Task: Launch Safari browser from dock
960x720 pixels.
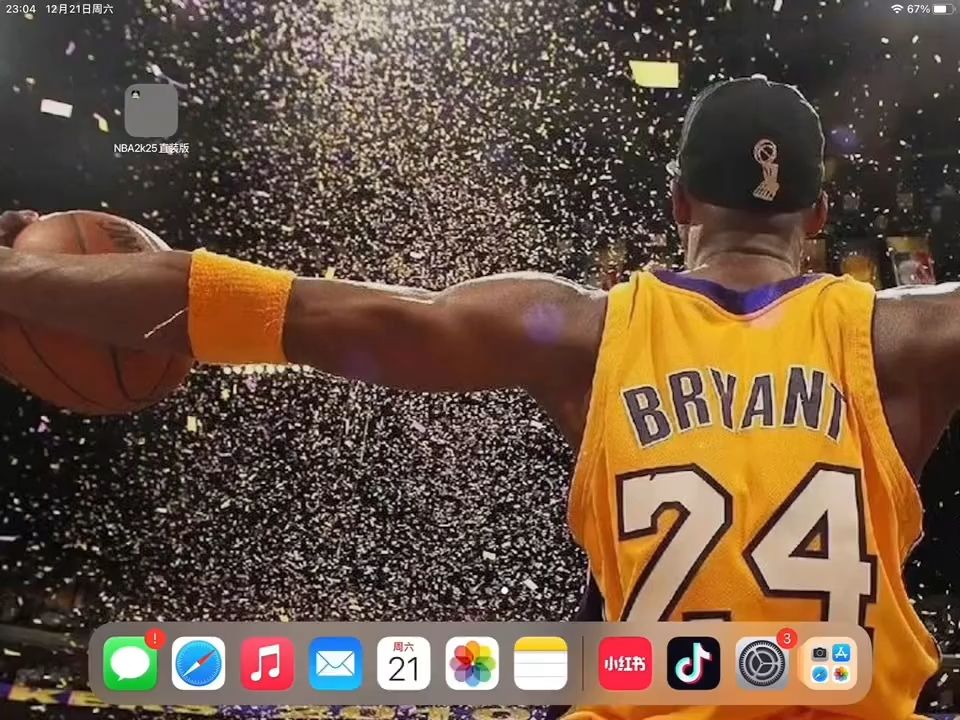Action: [x=198, y=664]
